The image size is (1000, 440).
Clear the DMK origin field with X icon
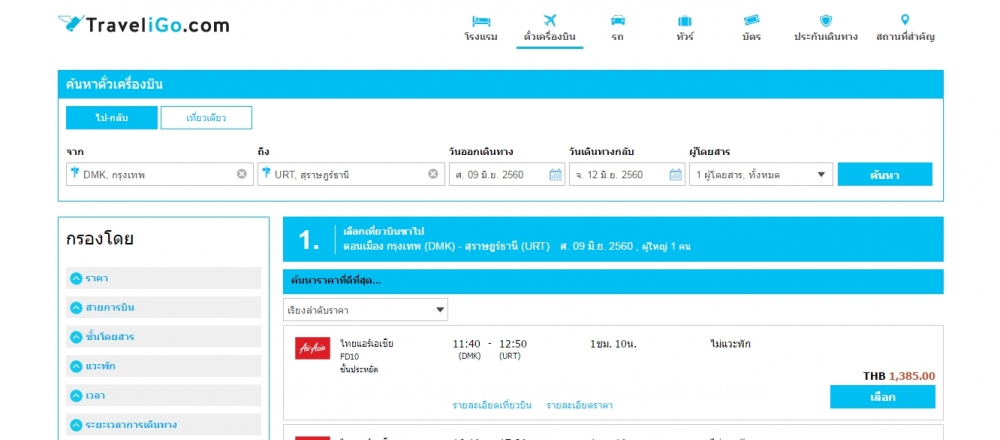coord(241,174)
